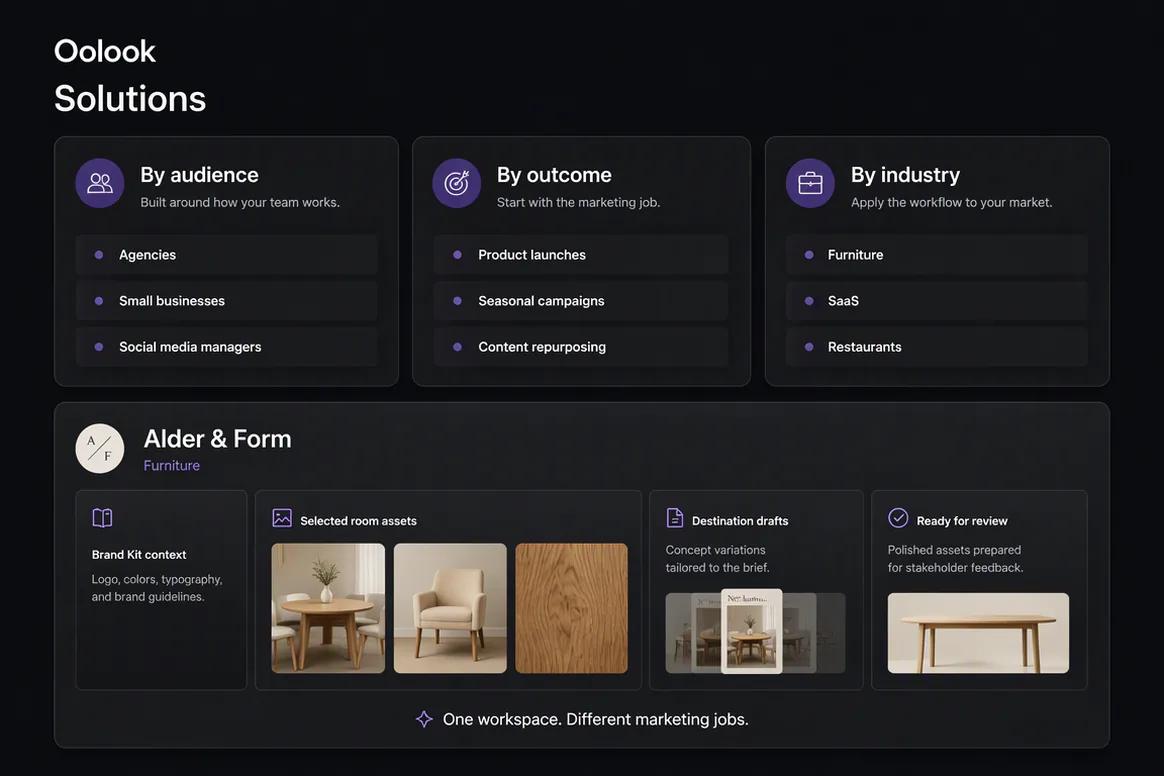The image size is (1164, 776).
Task: Select Seasonal campaigns
Action: coord(581,301)
